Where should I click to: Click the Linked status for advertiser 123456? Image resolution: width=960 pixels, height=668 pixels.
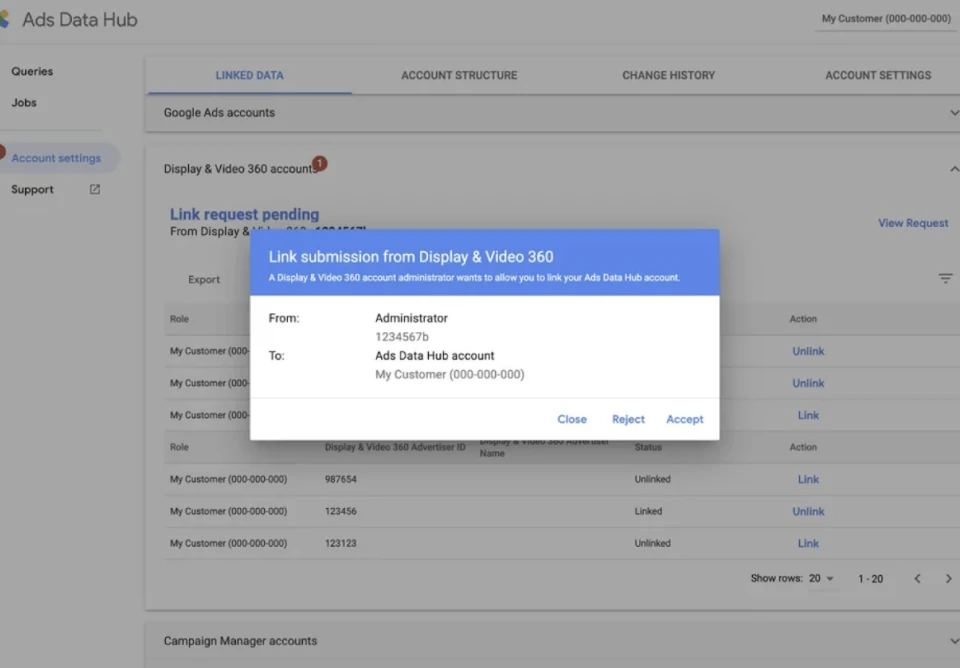coord(648,511)
